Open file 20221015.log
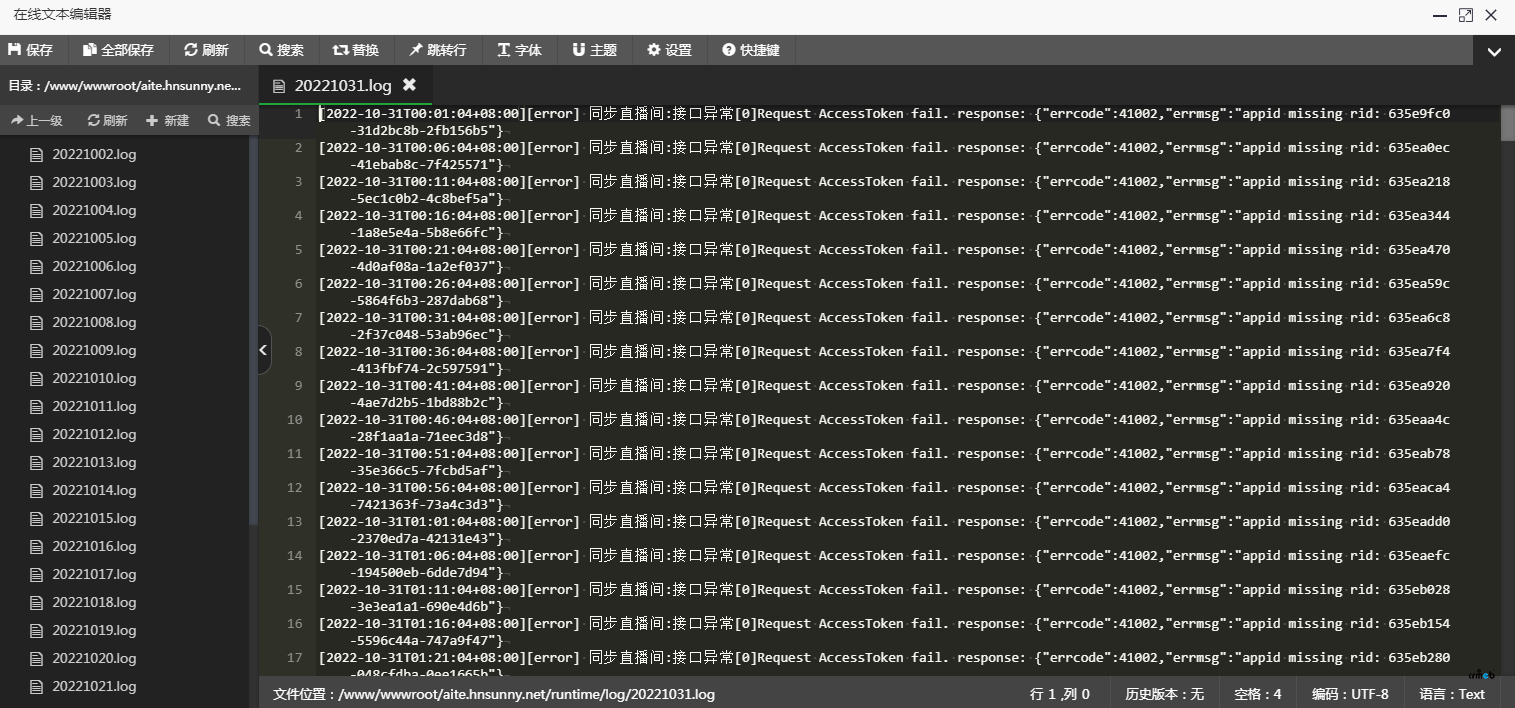The width and height of the screenshot is (1515, 708). click(x=94, y=518)
